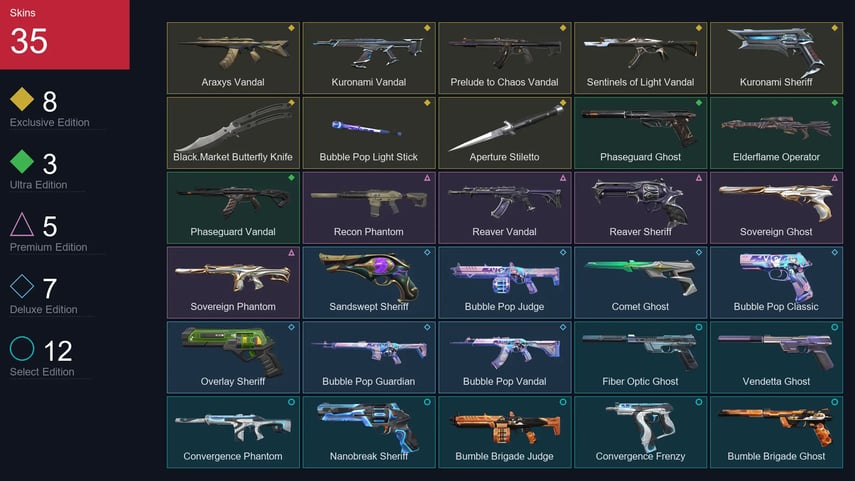855x481 pixels.
Task: Click the Skins 35 red header box
Action: pyautogui.click(x=65, y=34)
